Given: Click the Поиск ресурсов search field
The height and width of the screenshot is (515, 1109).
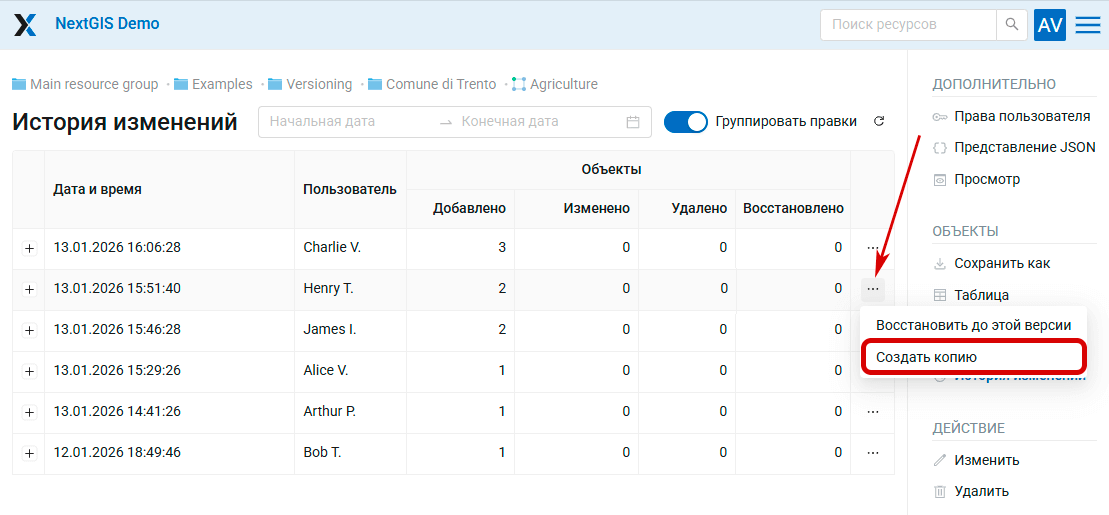Looking at the screenshot, I should tap(908, 25).
